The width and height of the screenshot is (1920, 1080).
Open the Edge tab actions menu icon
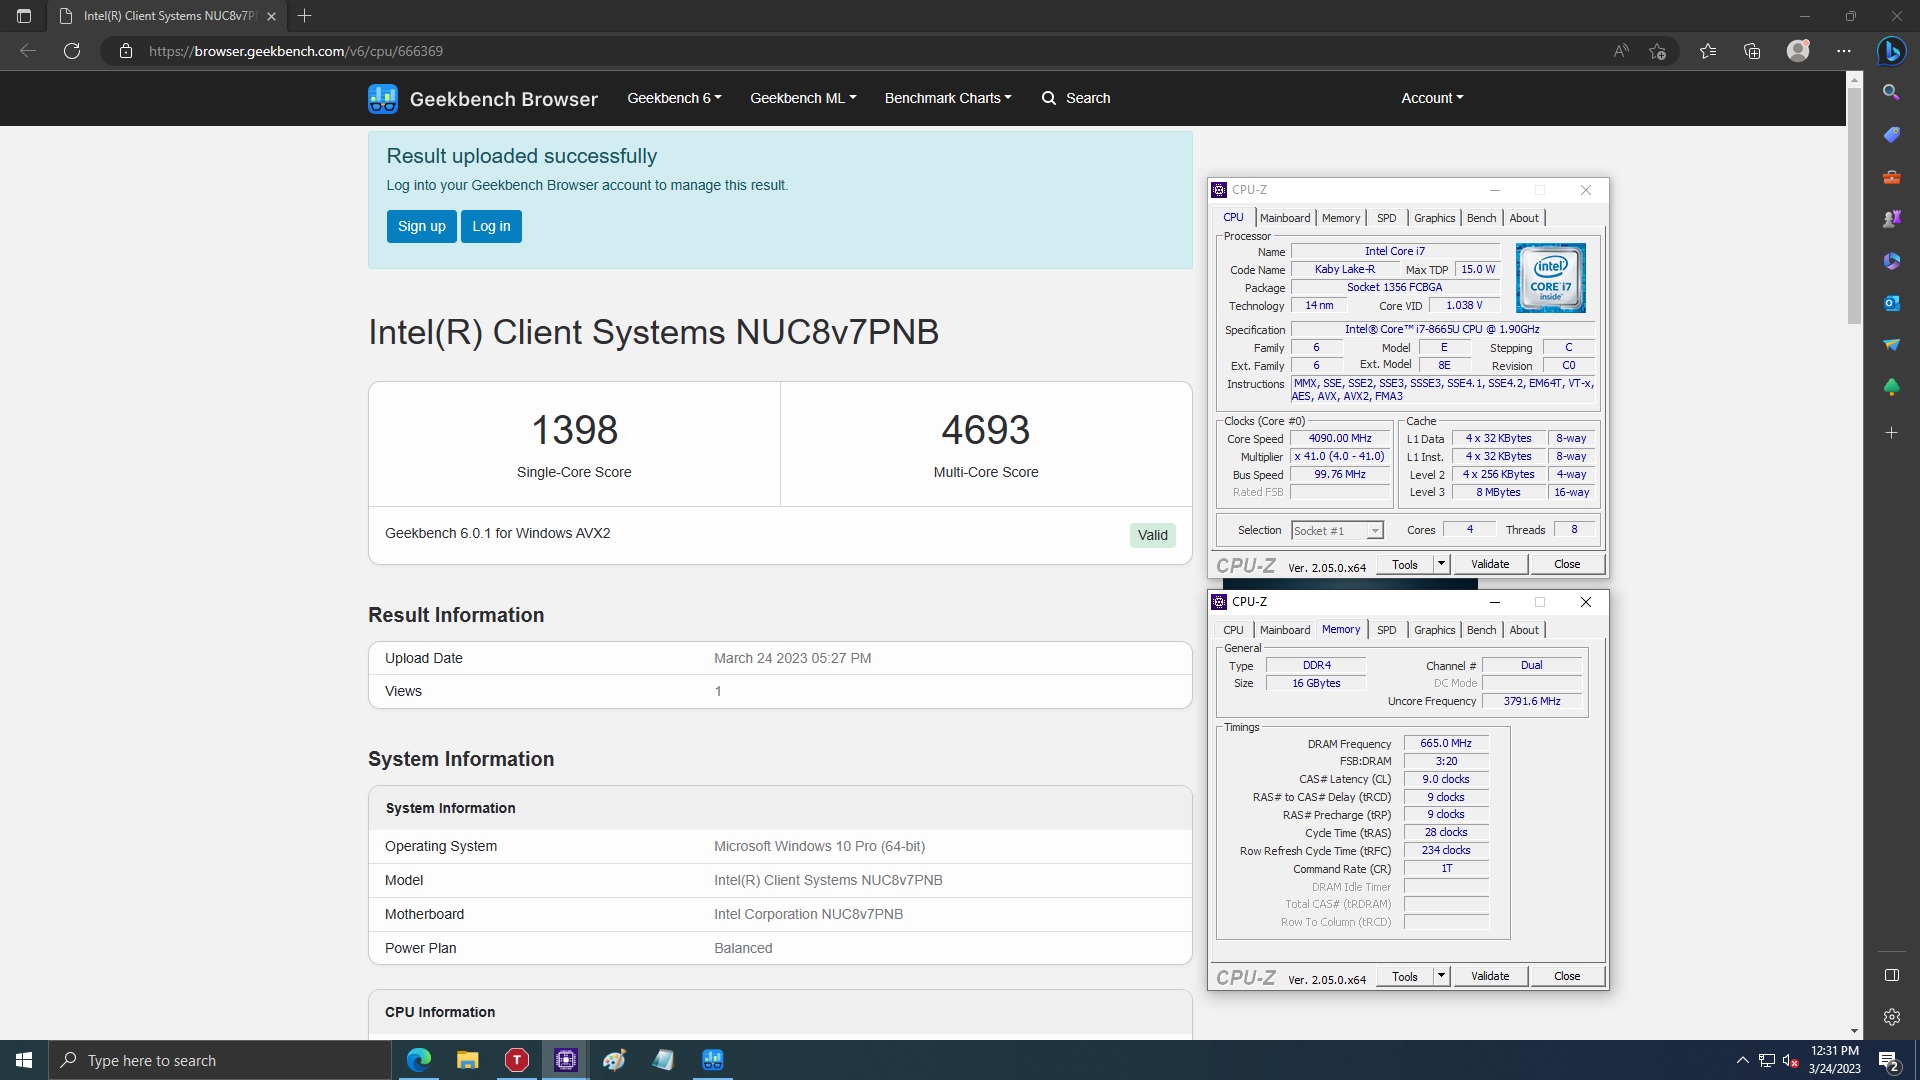coord(24,16)
